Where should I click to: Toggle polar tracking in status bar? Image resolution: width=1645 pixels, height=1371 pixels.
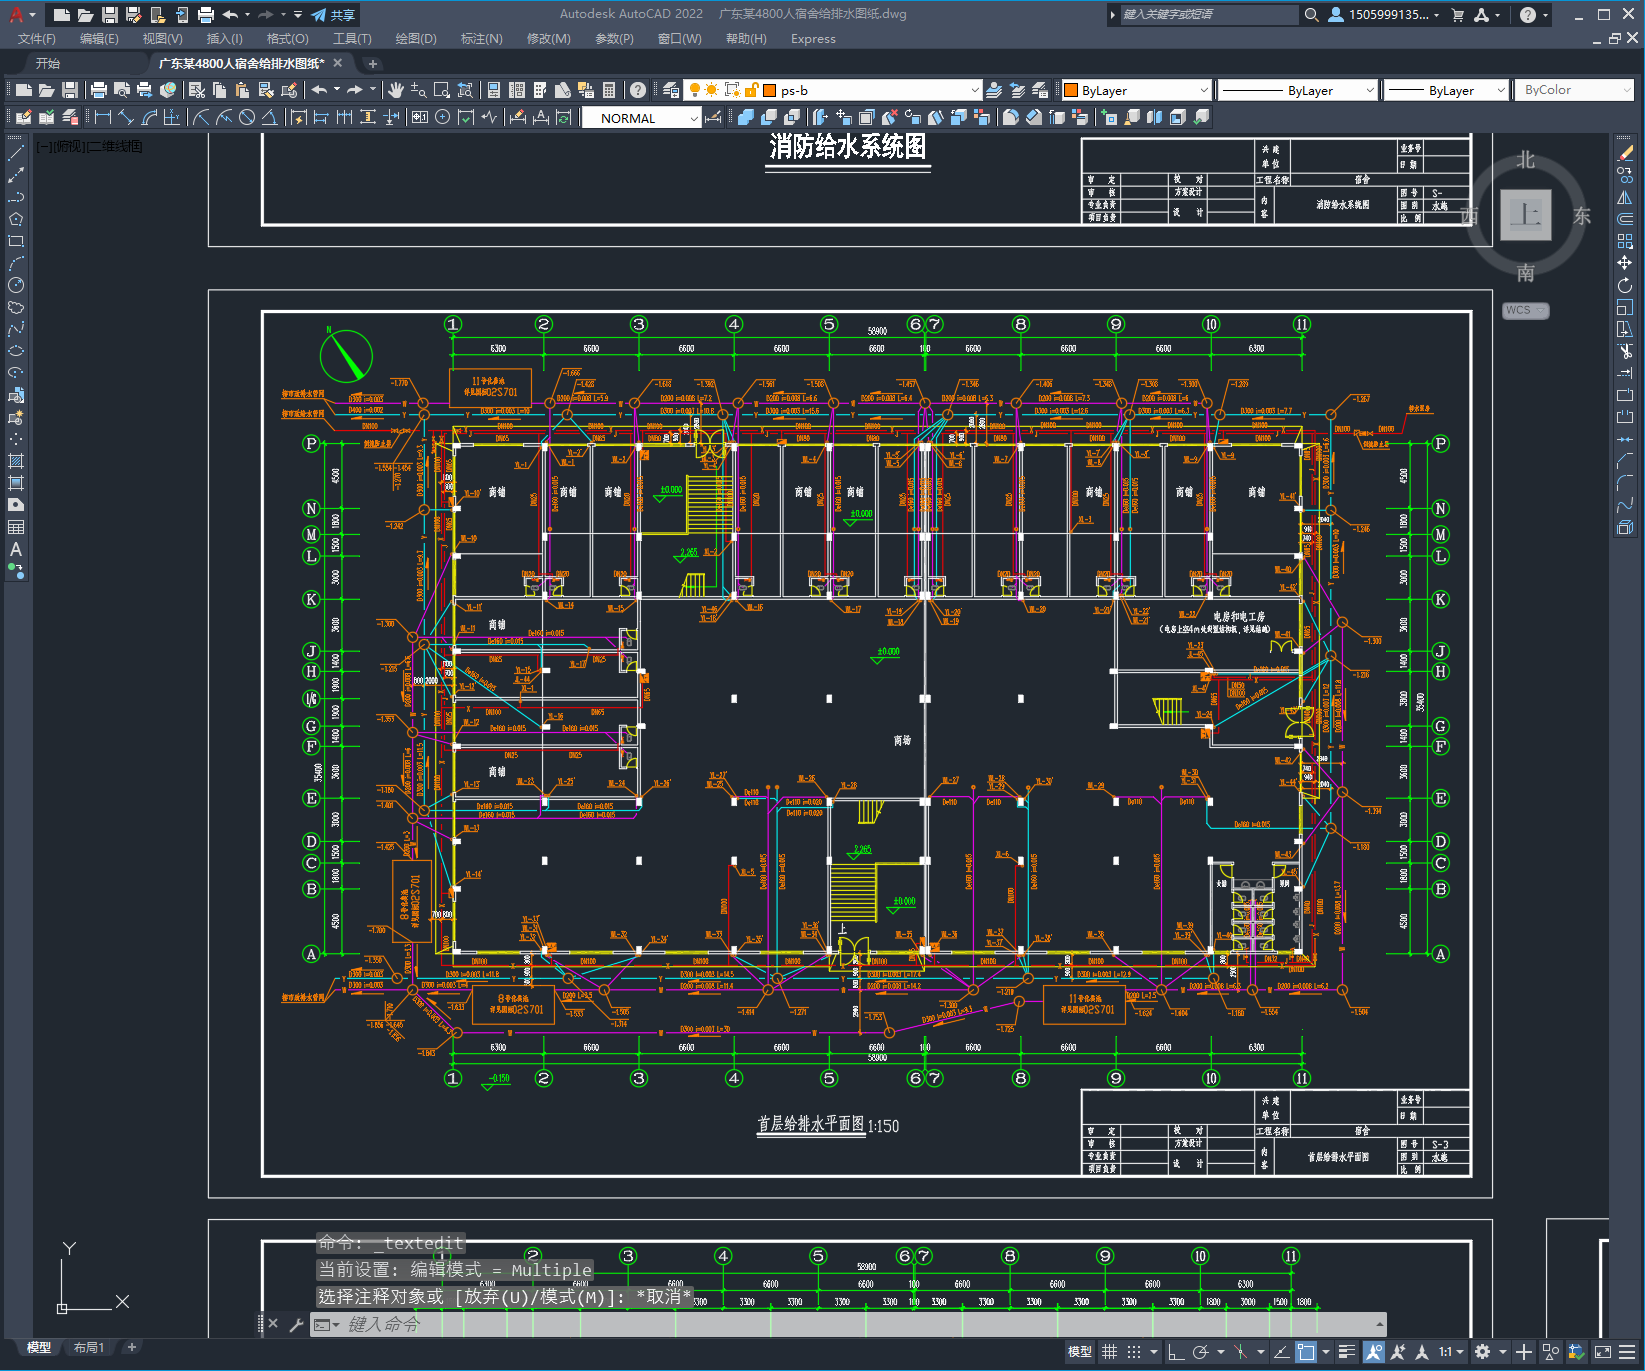tap(1201, 1352)
